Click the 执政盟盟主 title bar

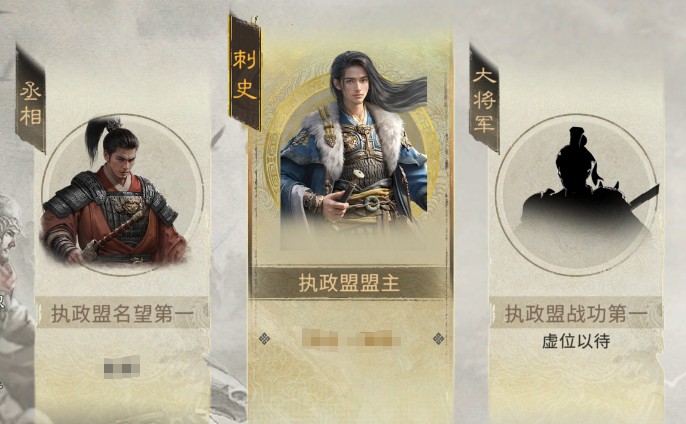(x=349, y=283)
